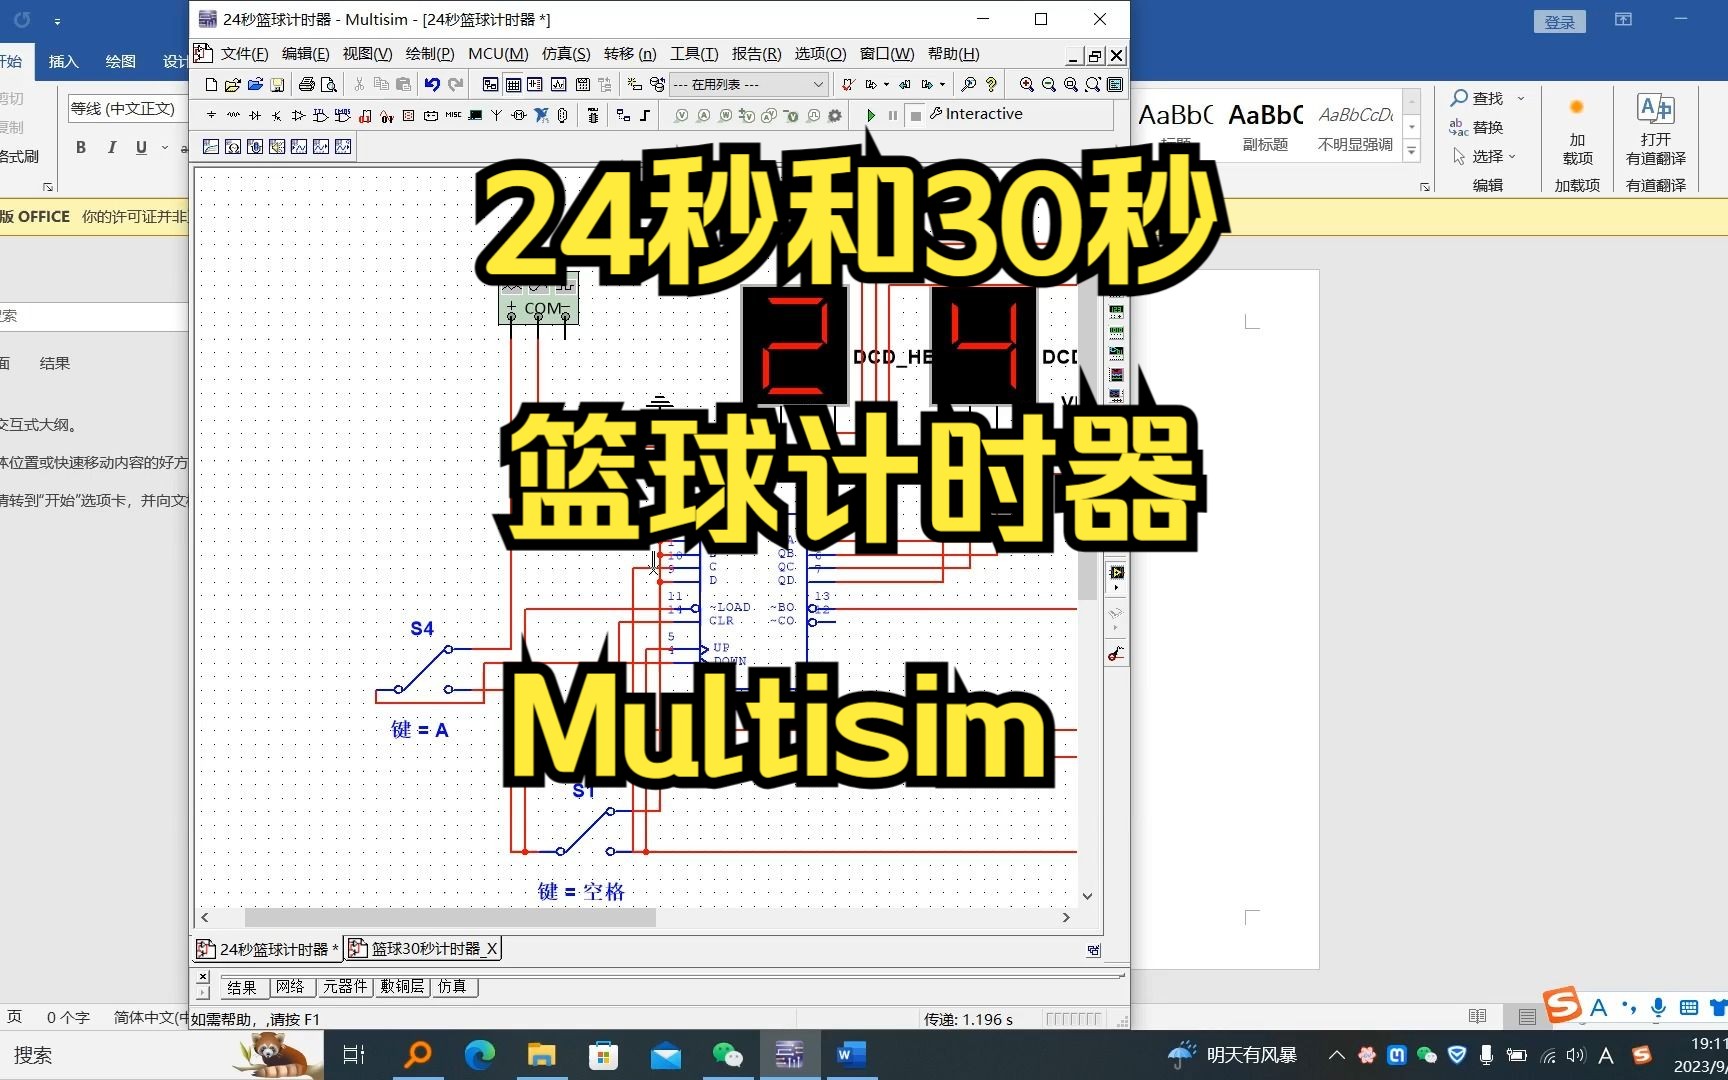1728x1080 pixels.
Task: Run the simulation with the green play button
Action: 871,116
